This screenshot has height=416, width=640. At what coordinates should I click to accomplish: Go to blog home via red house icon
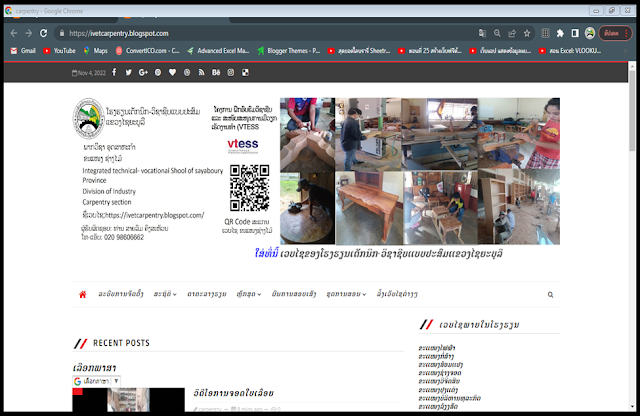(x=82, y=294)
